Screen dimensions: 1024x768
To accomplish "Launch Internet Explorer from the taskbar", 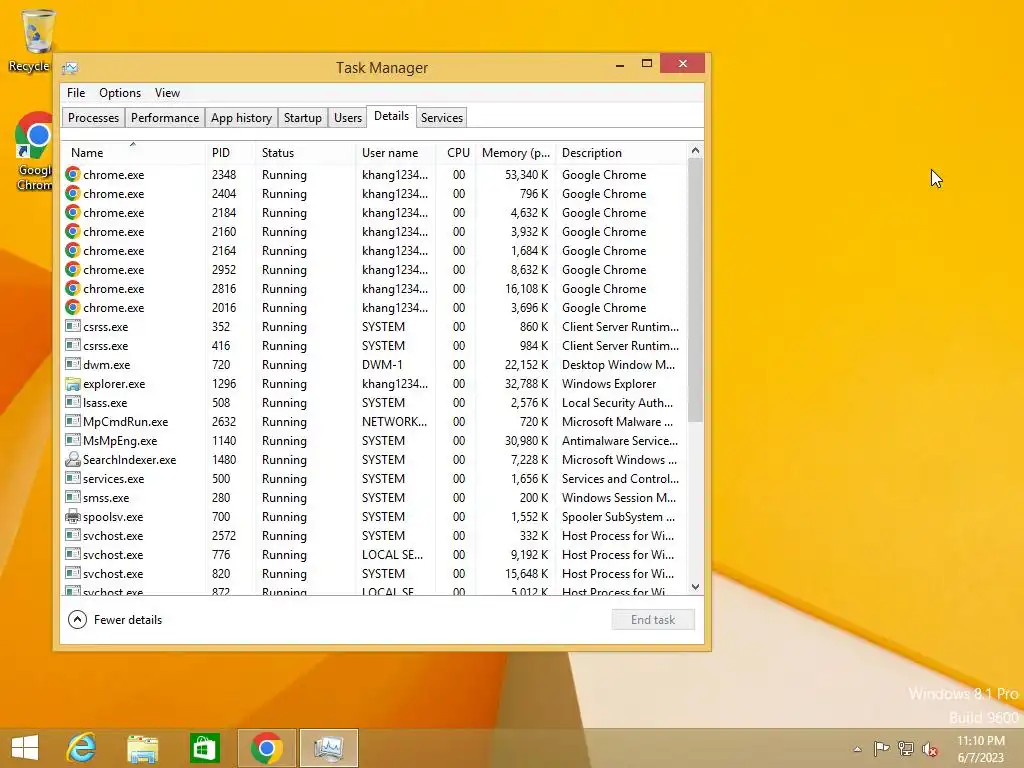I will [x=82, y=748].
